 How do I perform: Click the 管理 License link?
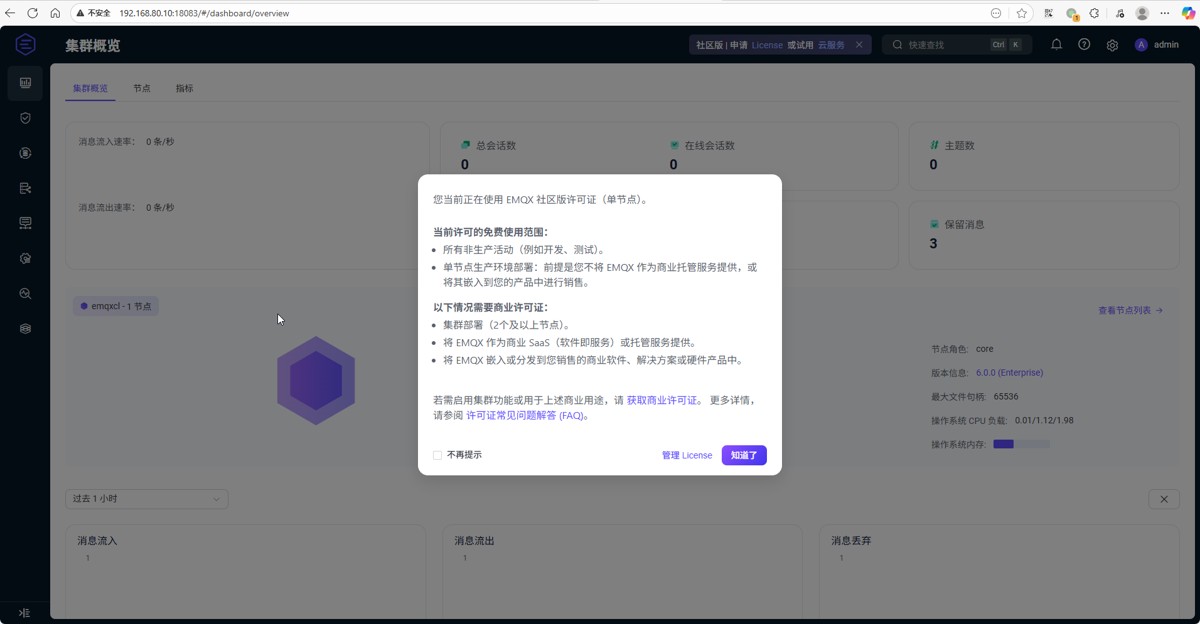(687, 455)
